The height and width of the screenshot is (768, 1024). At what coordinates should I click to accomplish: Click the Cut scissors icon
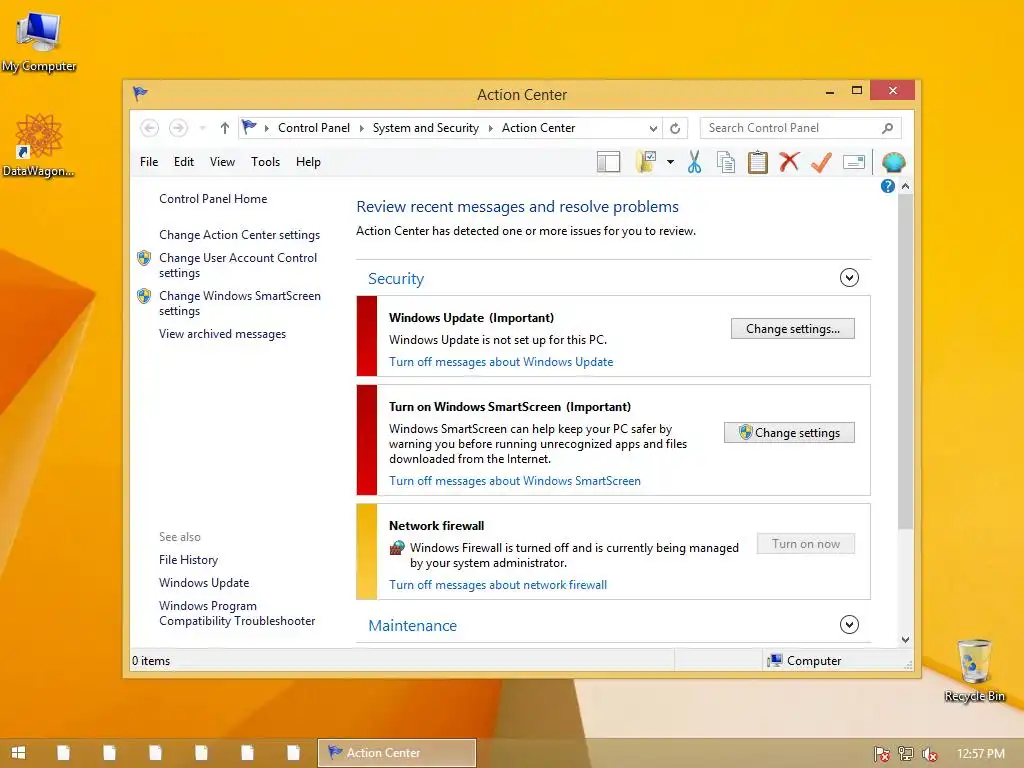tap(694, 162)
